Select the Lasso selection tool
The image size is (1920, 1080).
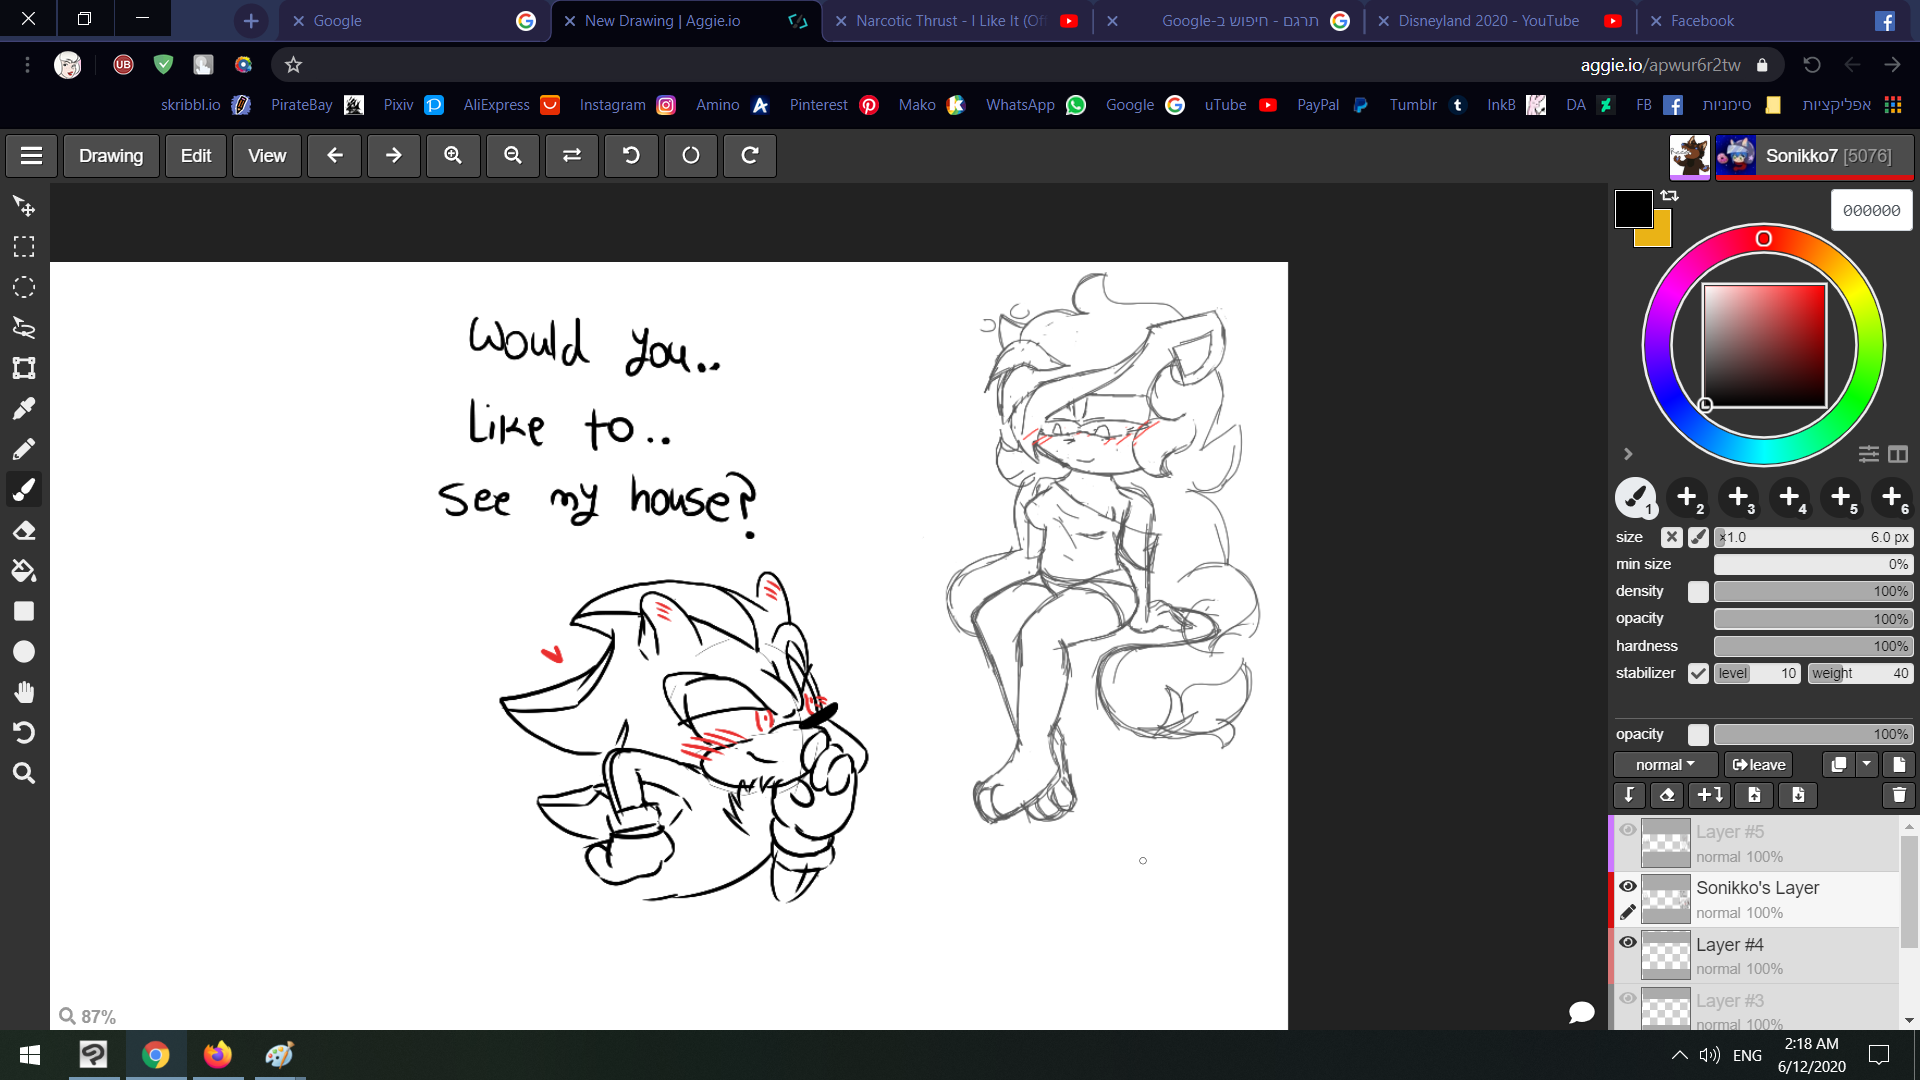pos(24,328)
